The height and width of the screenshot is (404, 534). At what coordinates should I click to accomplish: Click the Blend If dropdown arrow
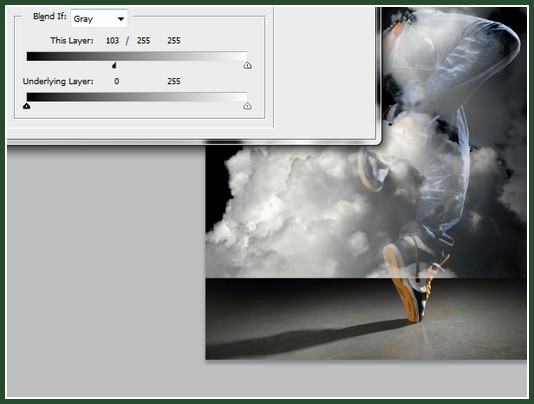tap(121, 19)
